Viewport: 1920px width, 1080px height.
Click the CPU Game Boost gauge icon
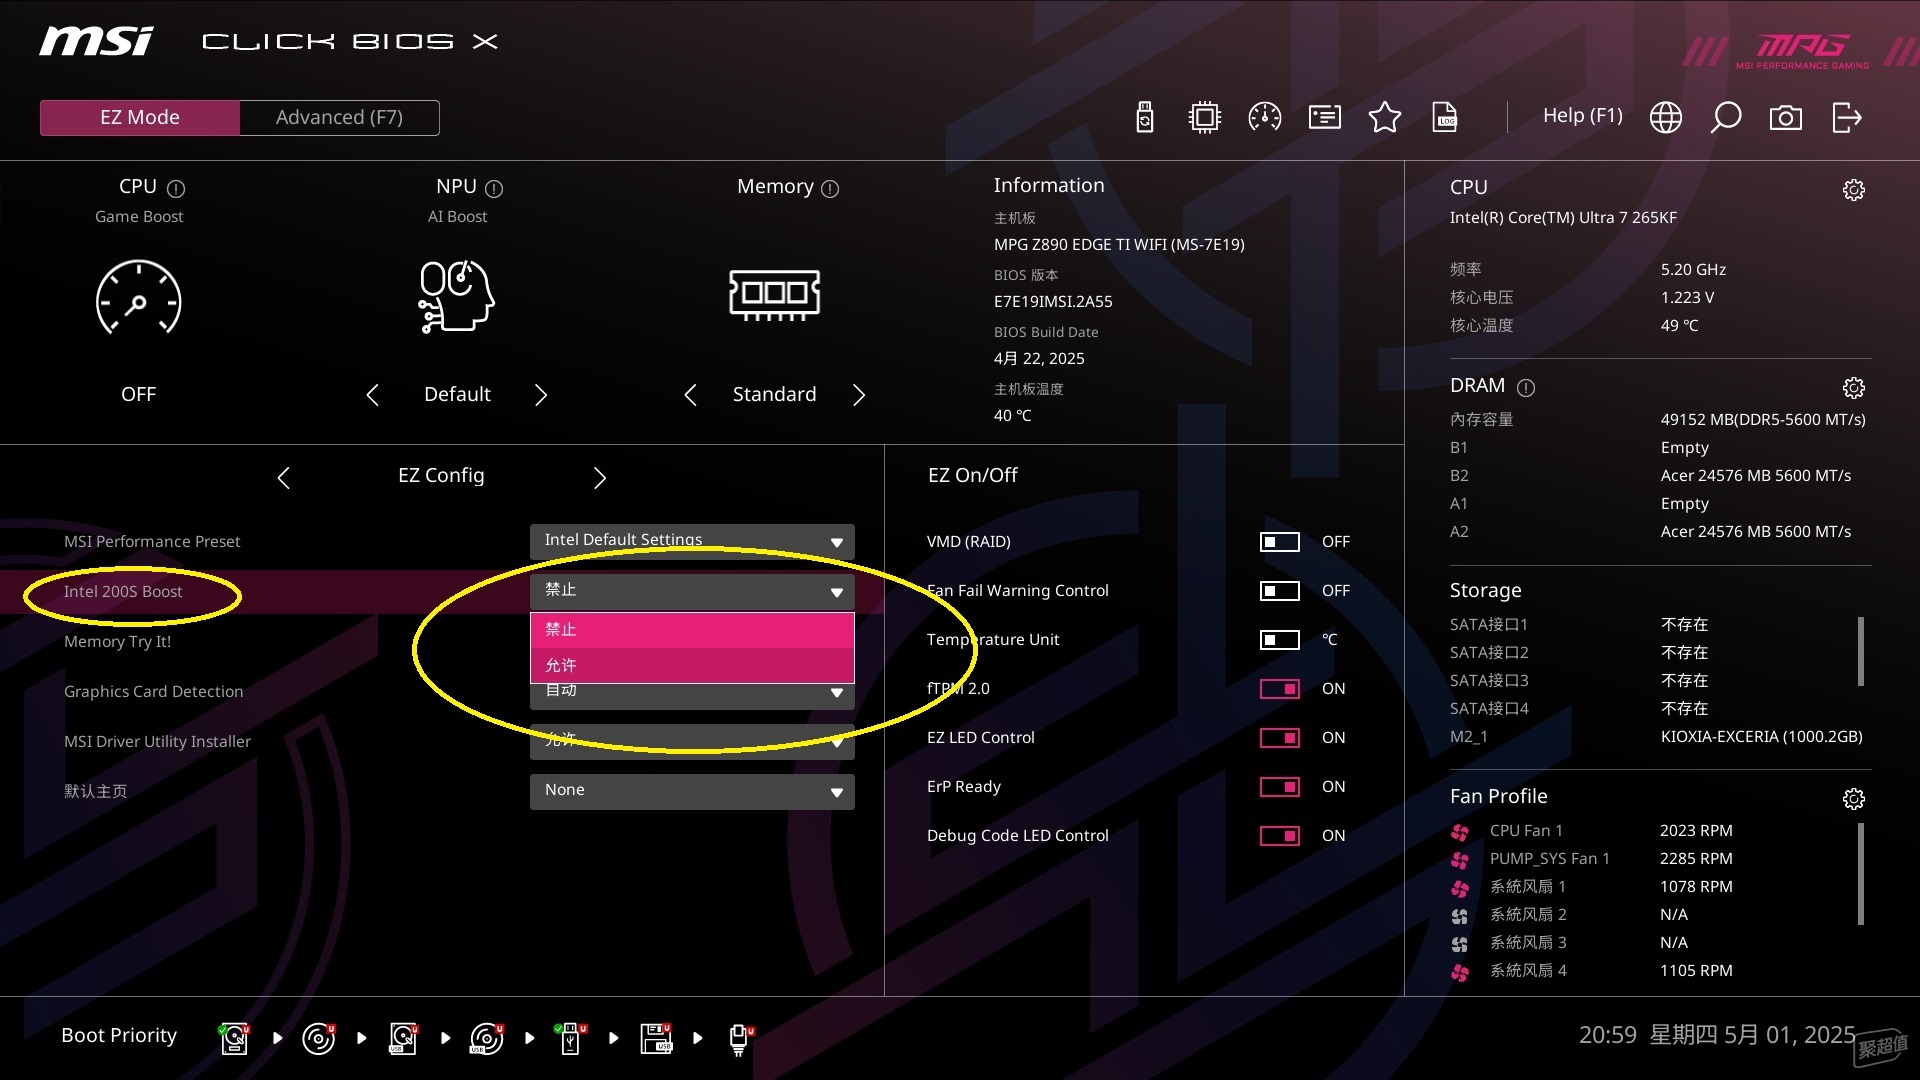(x=139, y=297)
